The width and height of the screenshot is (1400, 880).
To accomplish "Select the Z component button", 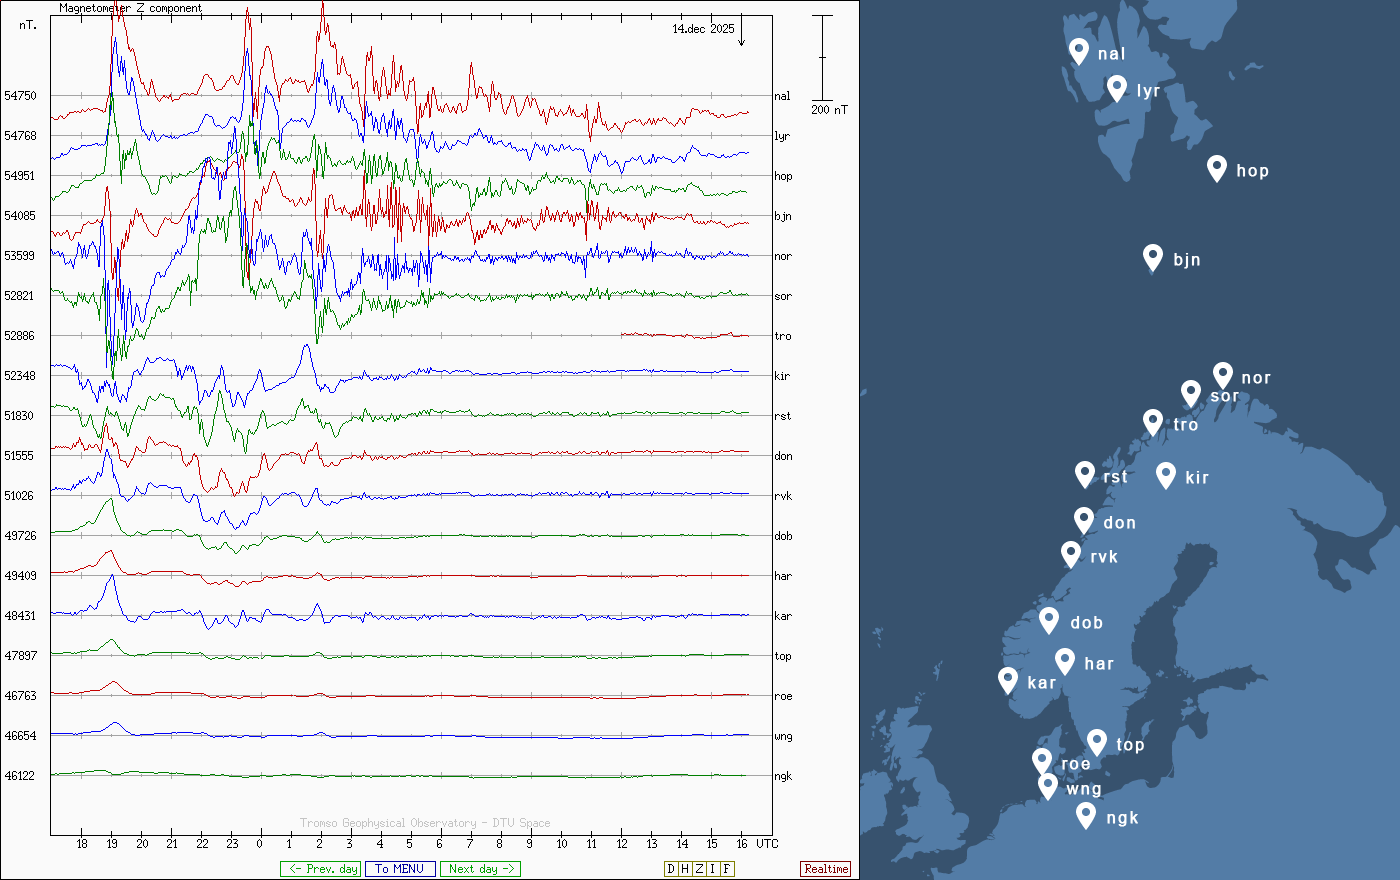I will point(699,869).
